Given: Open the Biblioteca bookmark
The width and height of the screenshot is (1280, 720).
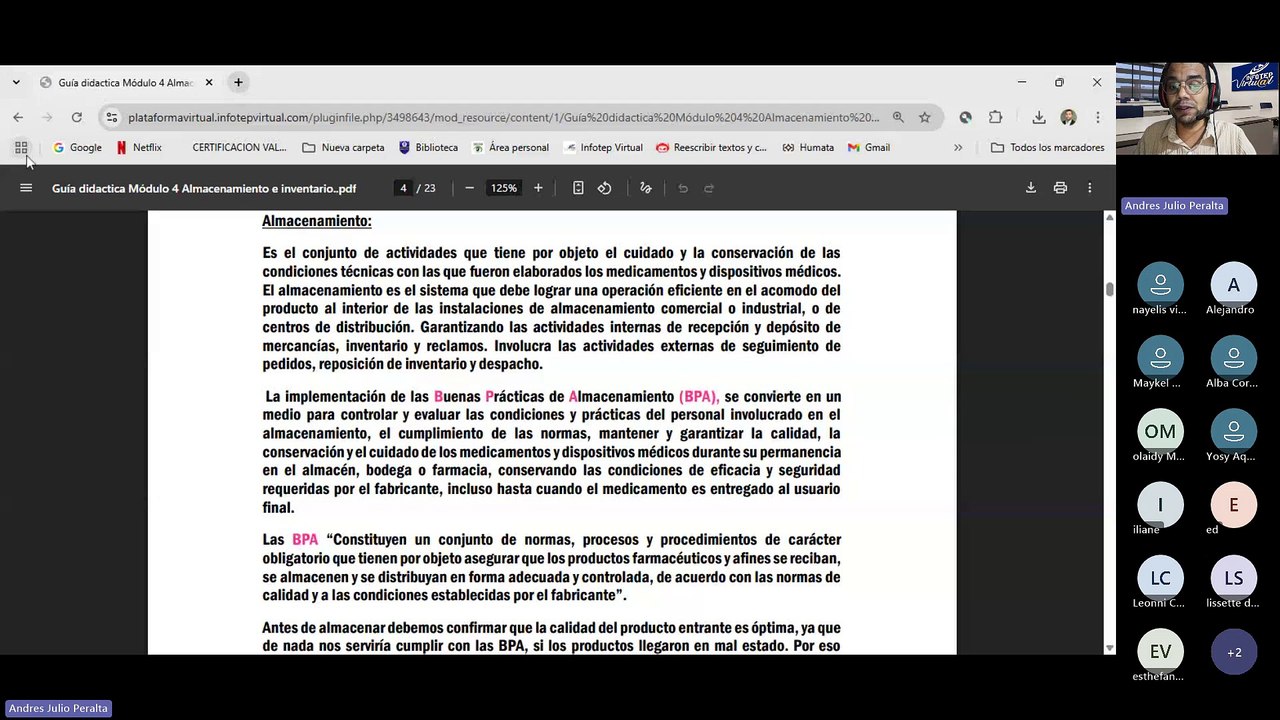Looking at the screenshot, I should click(x=428, y=147).
